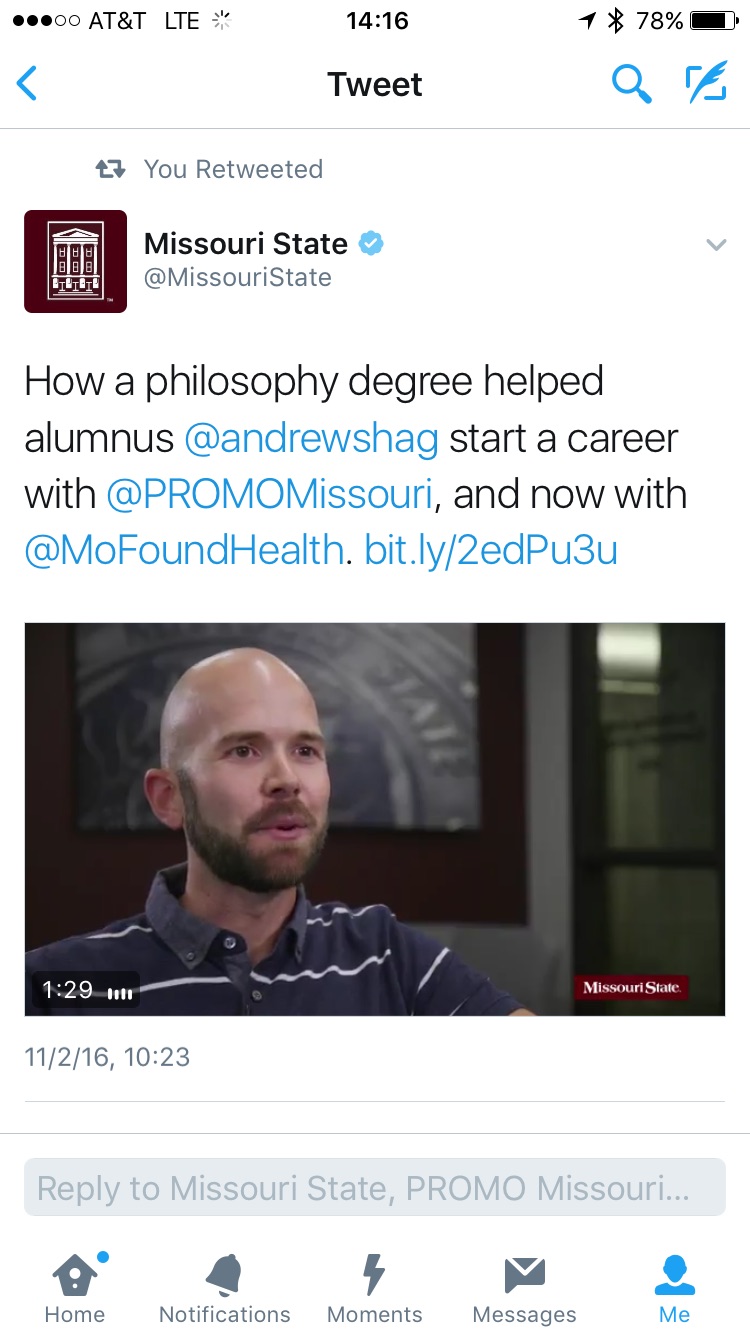Open the Notifications tab
The image size is (750, 1334).
(225, 1288)
